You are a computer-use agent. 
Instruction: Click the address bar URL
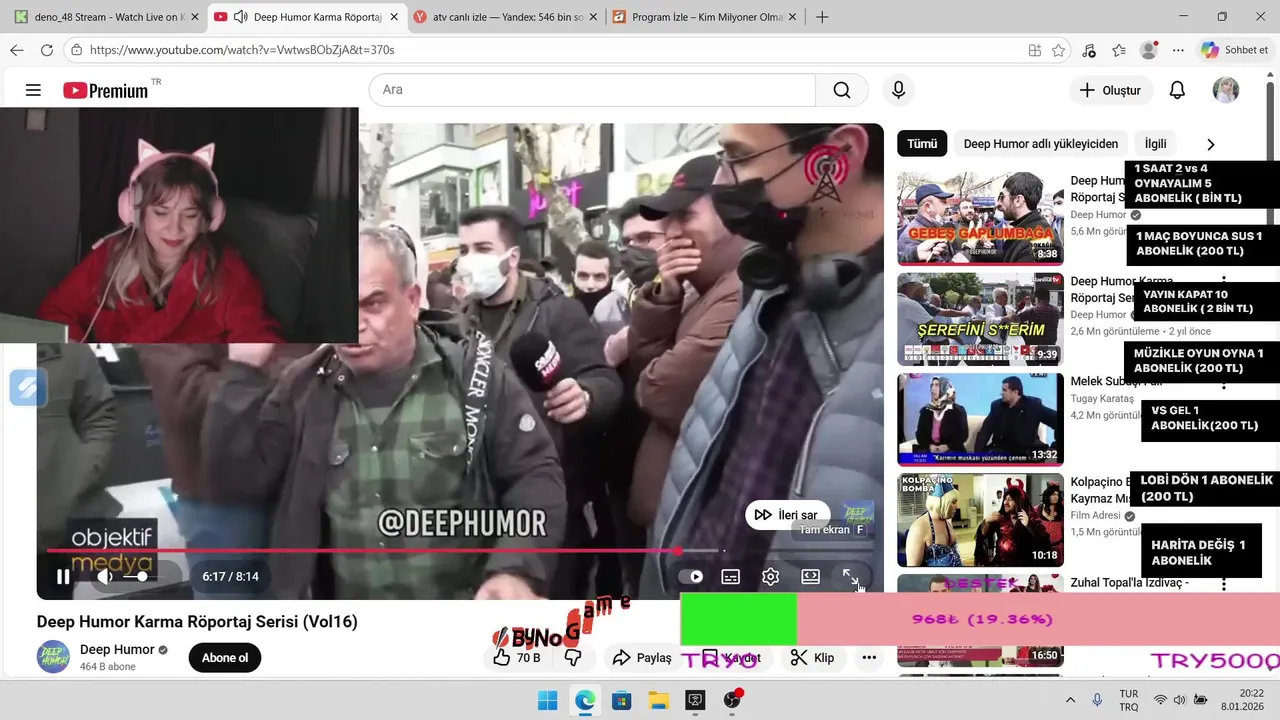click(x=242, y=50)
